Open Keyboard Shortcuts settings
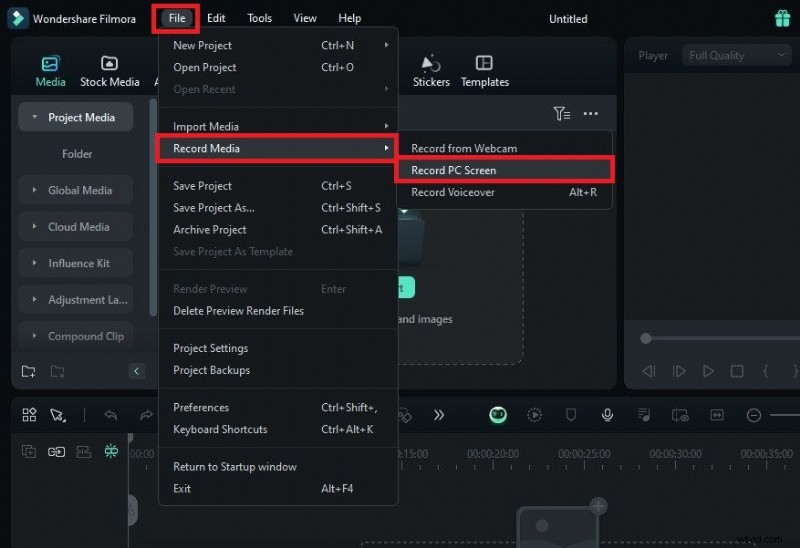This screenshot has height=548, width=800. [278, 429]
